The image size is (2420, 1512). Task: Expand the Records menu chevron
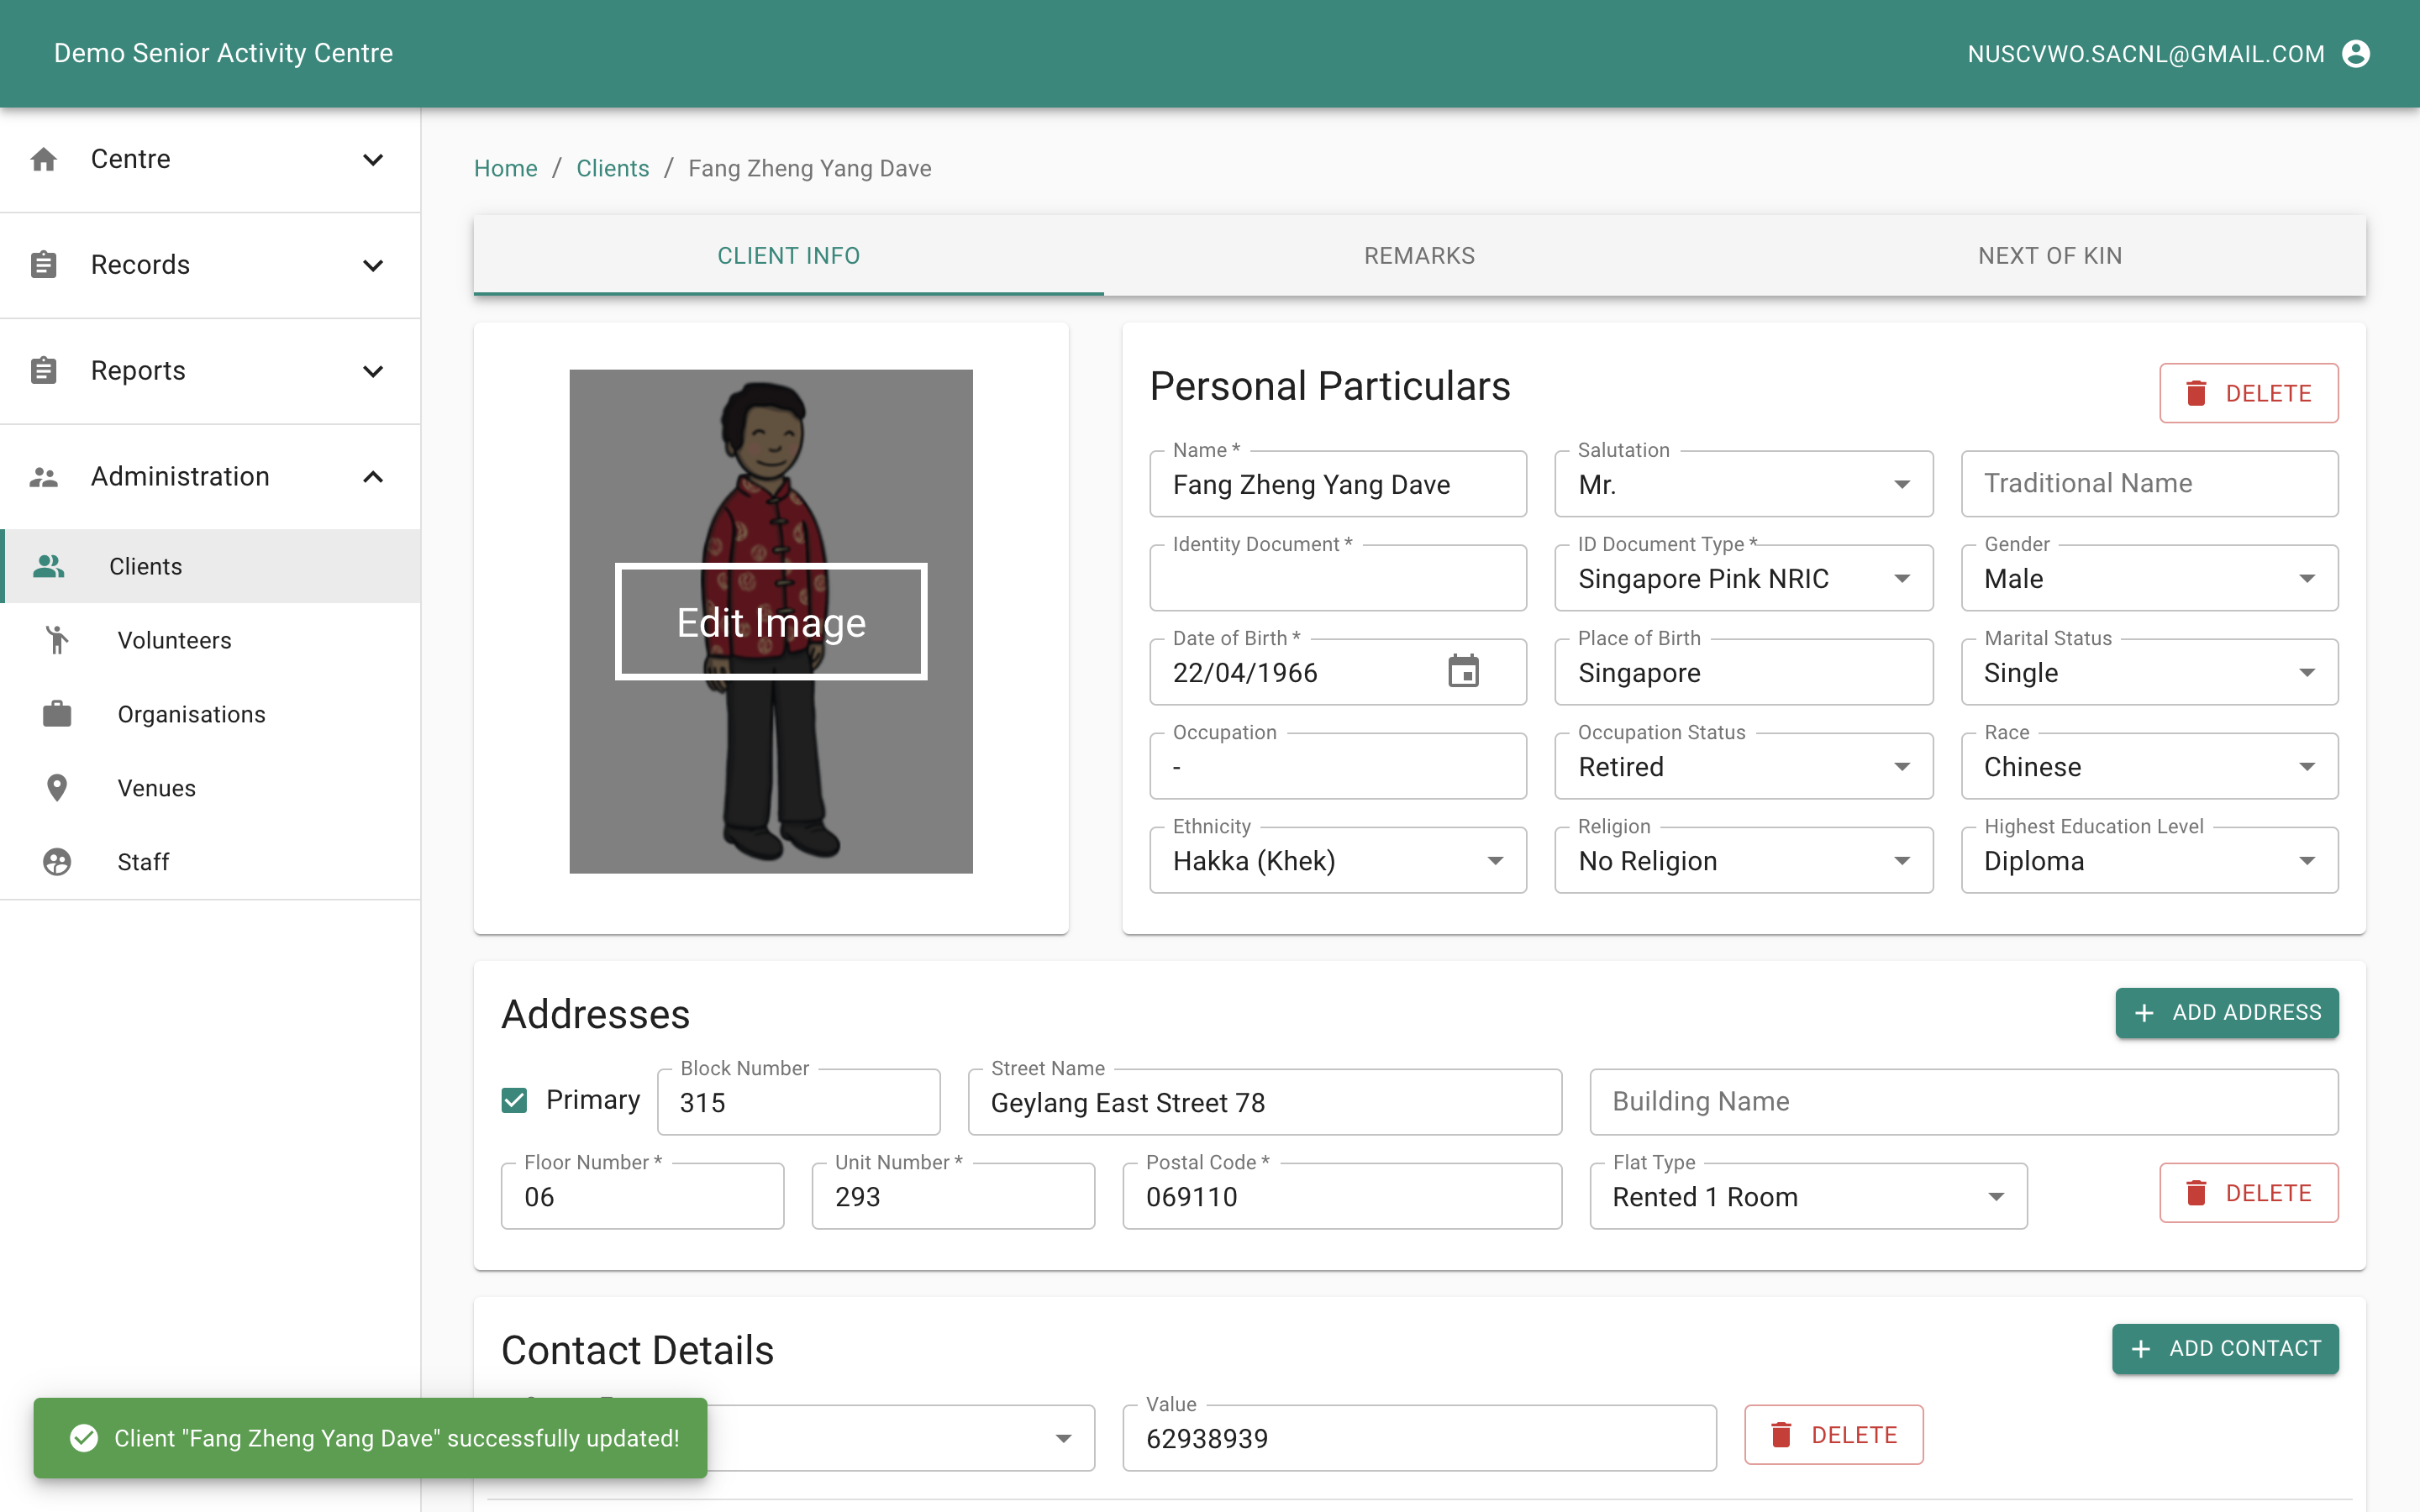pos(373,266)
